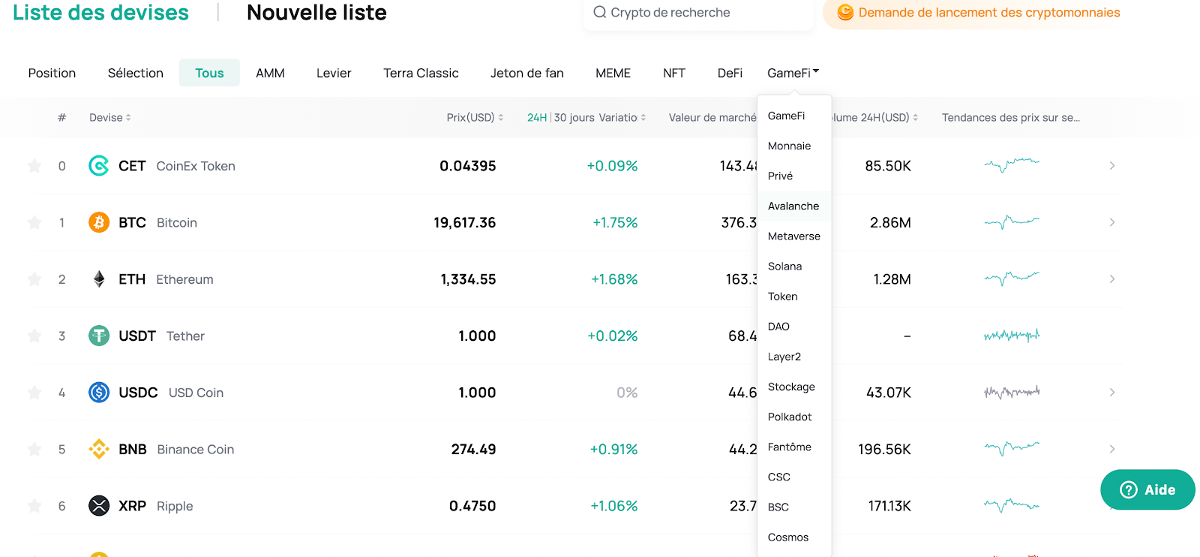Select the Tous filter tab
Image resolution: width=1200 pixels, height=557 pixels.
tap(210, 73)
